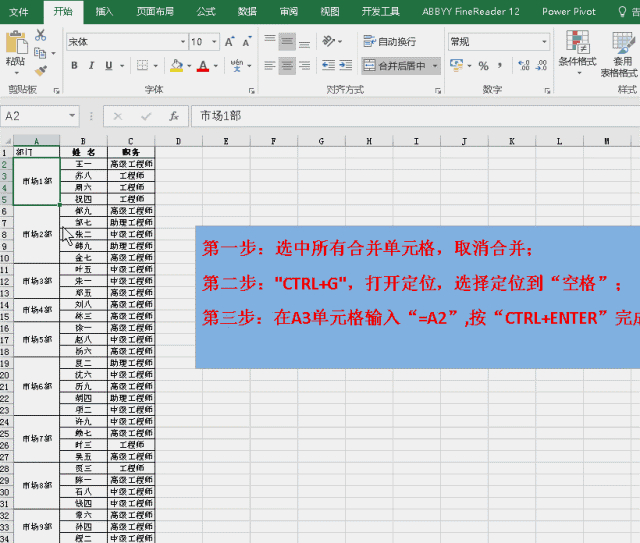Toggle 自动换行 wrap text

[x=389, y=42]
